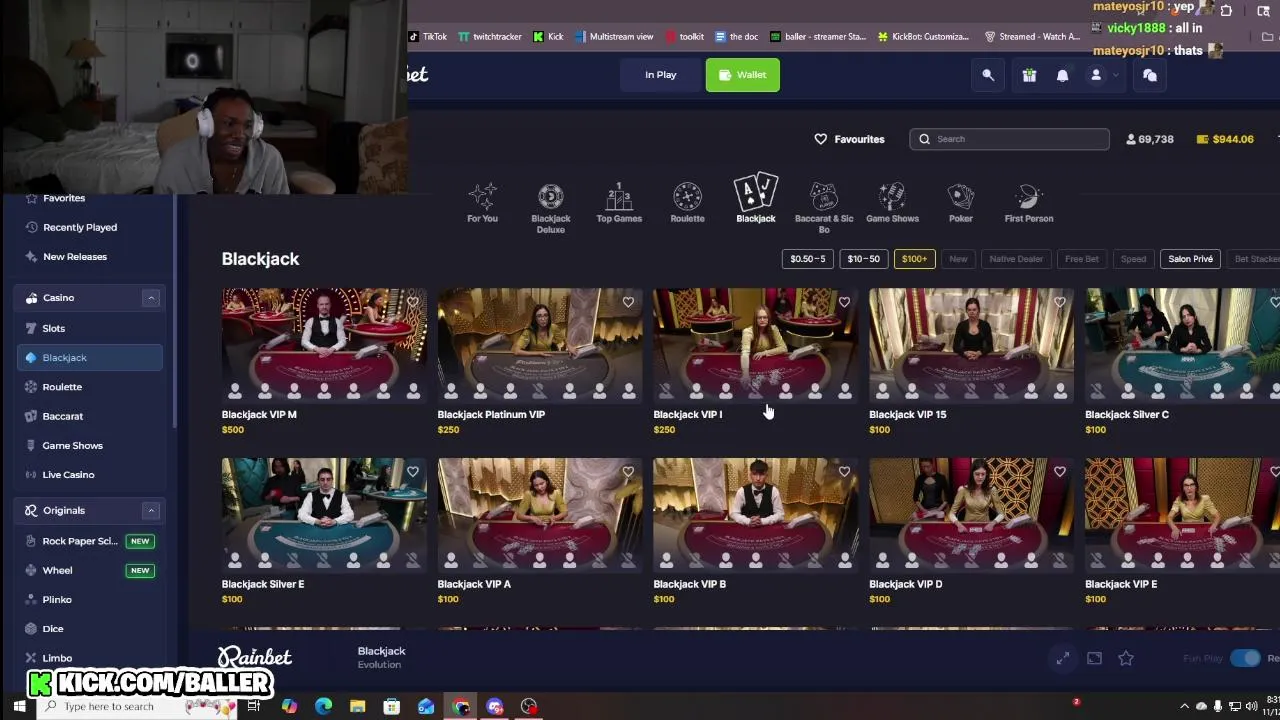Open the gift rewards icon

pos(1029,75)
